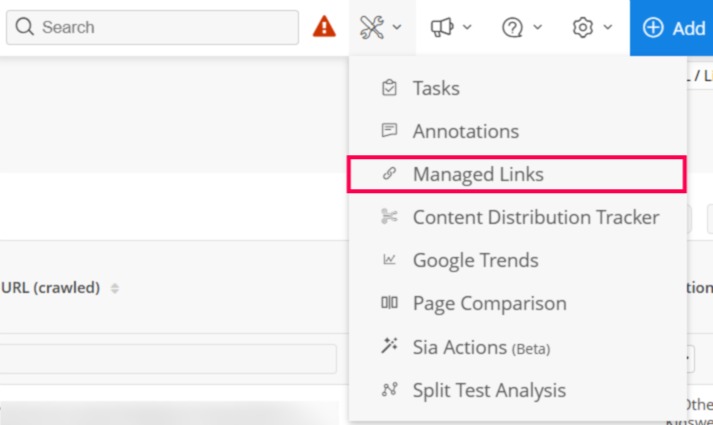The height and width of the screenshot is (425, 713).
Task: Open Tasks via its clipboard icon
Action: [390, 88]
